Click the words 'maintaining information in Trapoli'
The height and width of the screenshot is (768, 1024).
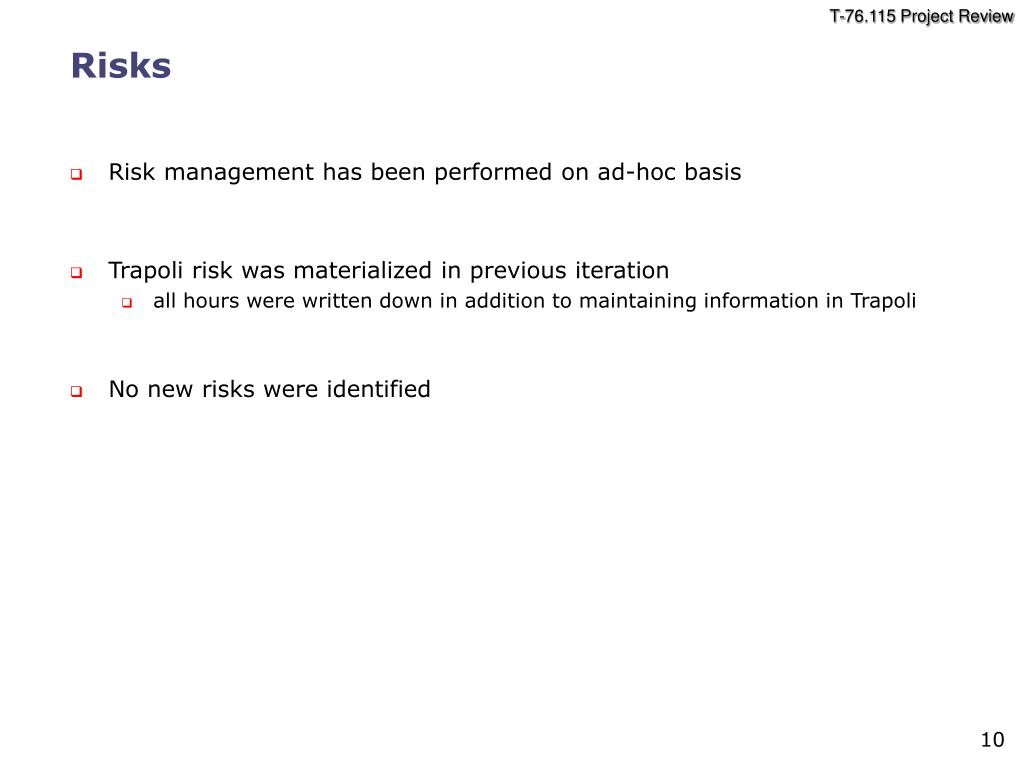[747, 301]
